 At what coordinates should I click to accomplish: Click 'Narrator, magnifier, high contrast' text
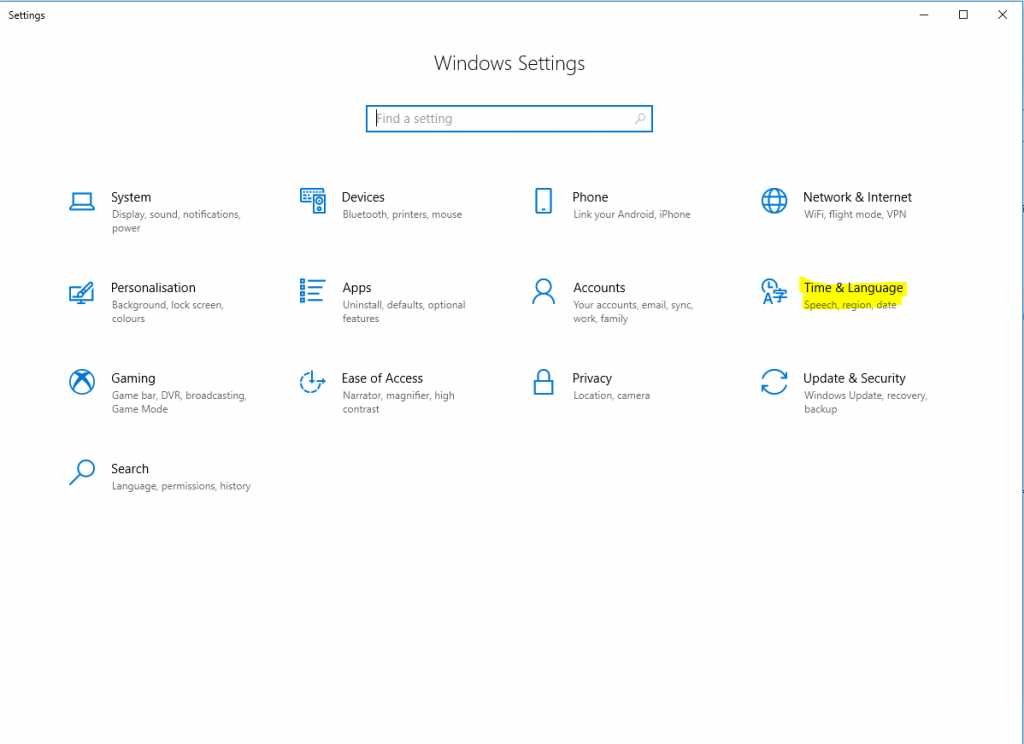[398, 402]
